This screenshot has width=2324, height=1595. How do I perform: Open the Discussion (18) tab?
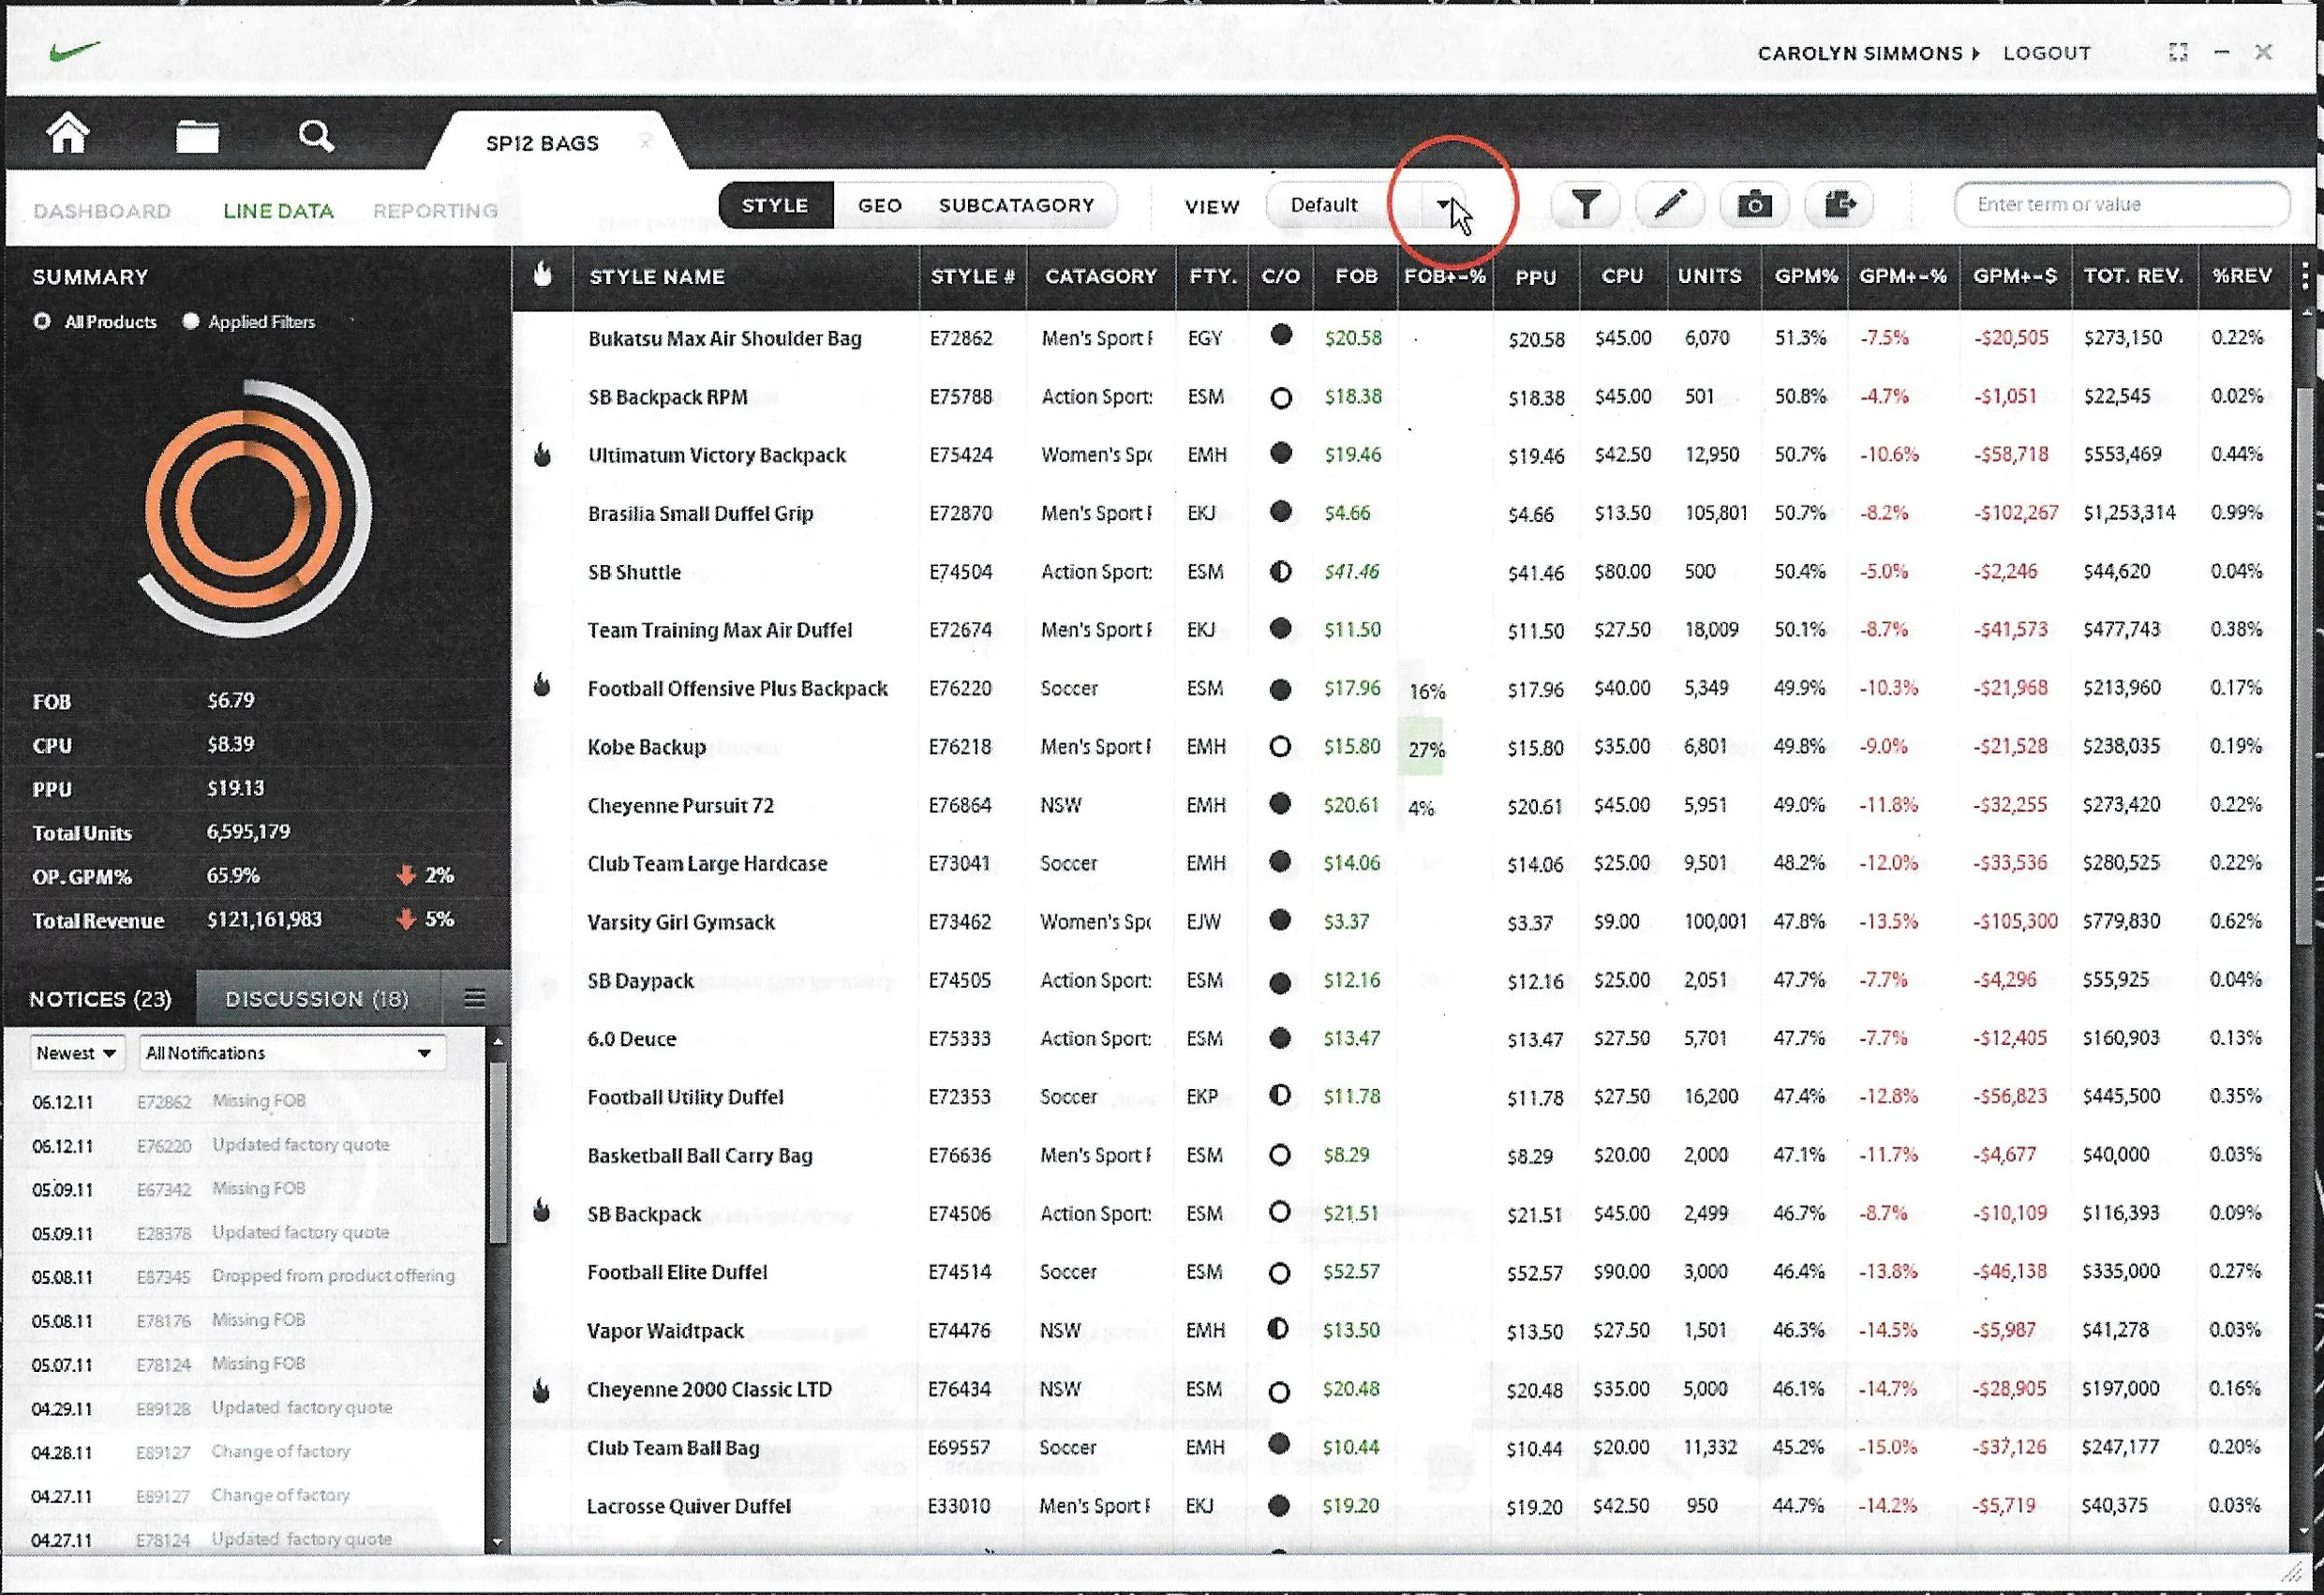[x=317, y=999]
